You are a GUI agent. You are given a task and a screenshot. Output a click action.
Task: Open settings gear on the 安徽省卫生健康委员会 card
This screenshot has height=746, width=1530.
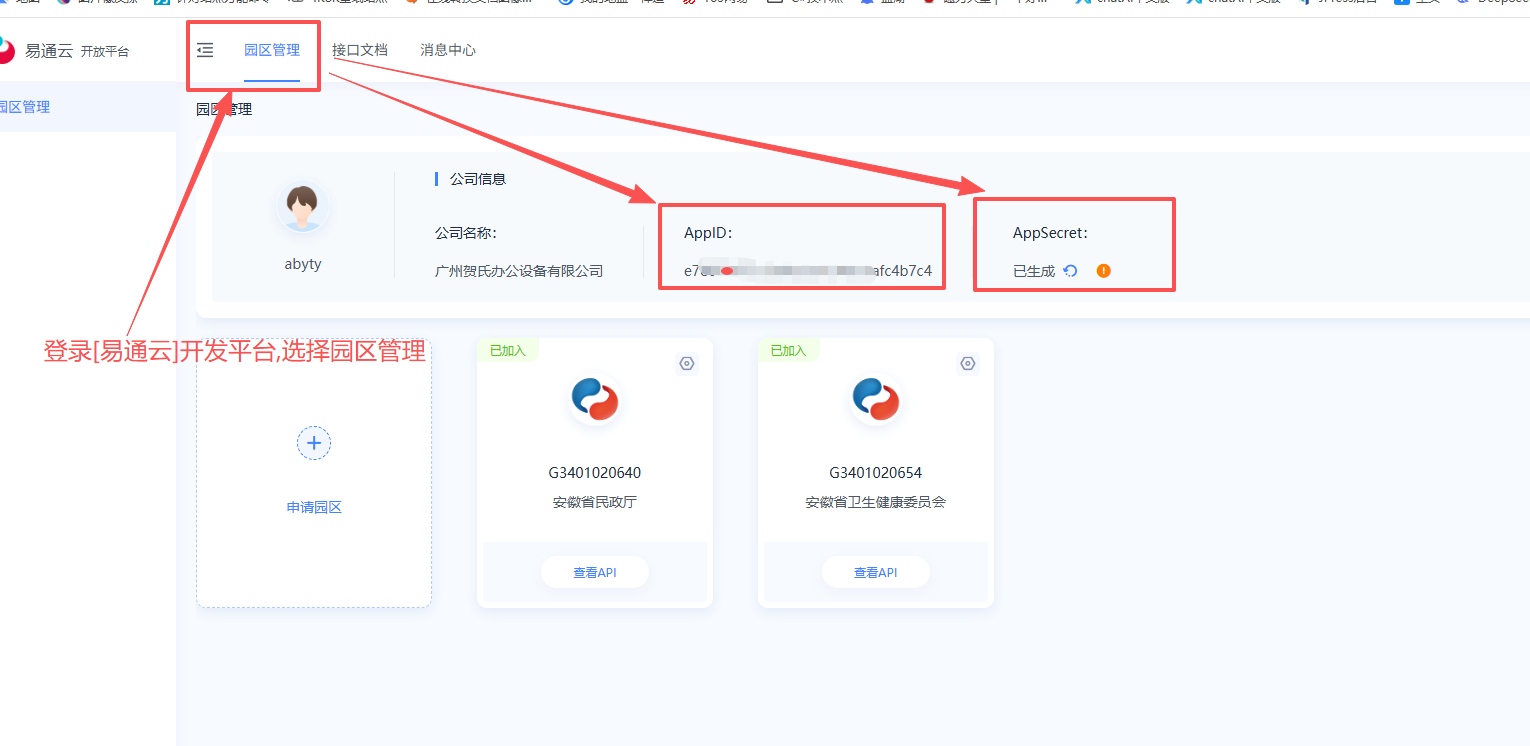pyautogui.click(x=967, y=364)
